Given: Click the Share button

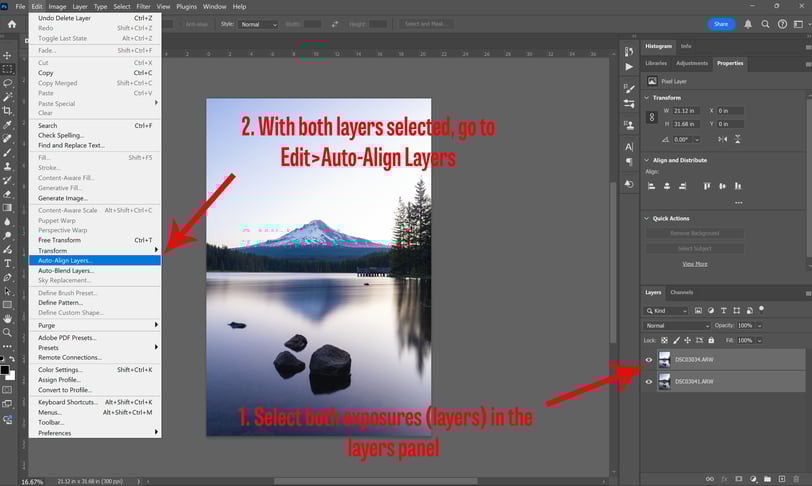Looking at the screenshot, I should [721, 24].
